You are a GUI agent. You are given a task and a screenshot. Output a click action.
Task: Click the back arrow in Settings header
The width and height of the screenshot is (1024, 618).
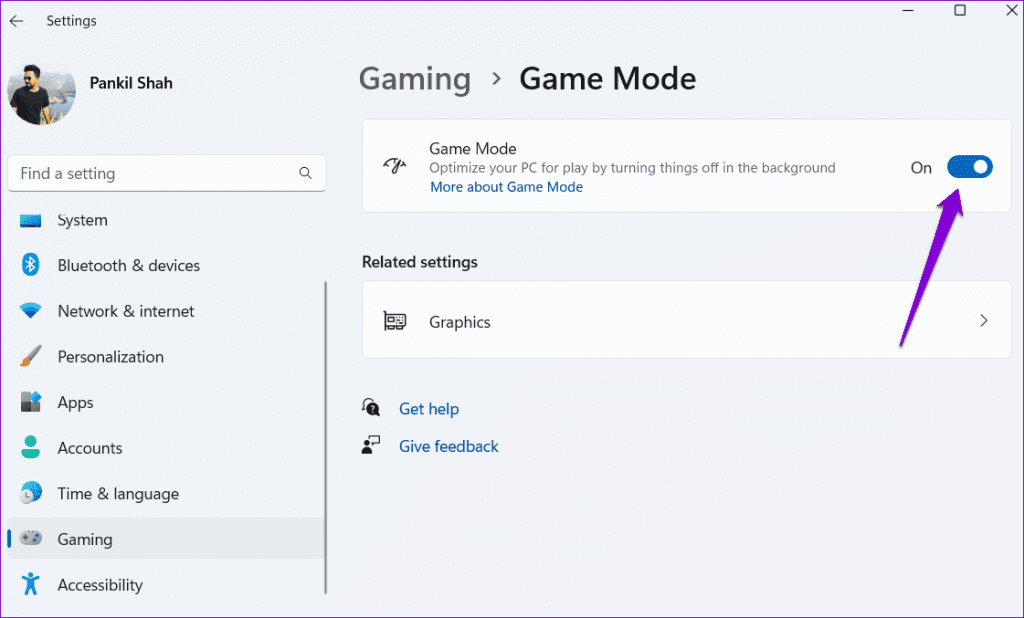tap(16, 21)
